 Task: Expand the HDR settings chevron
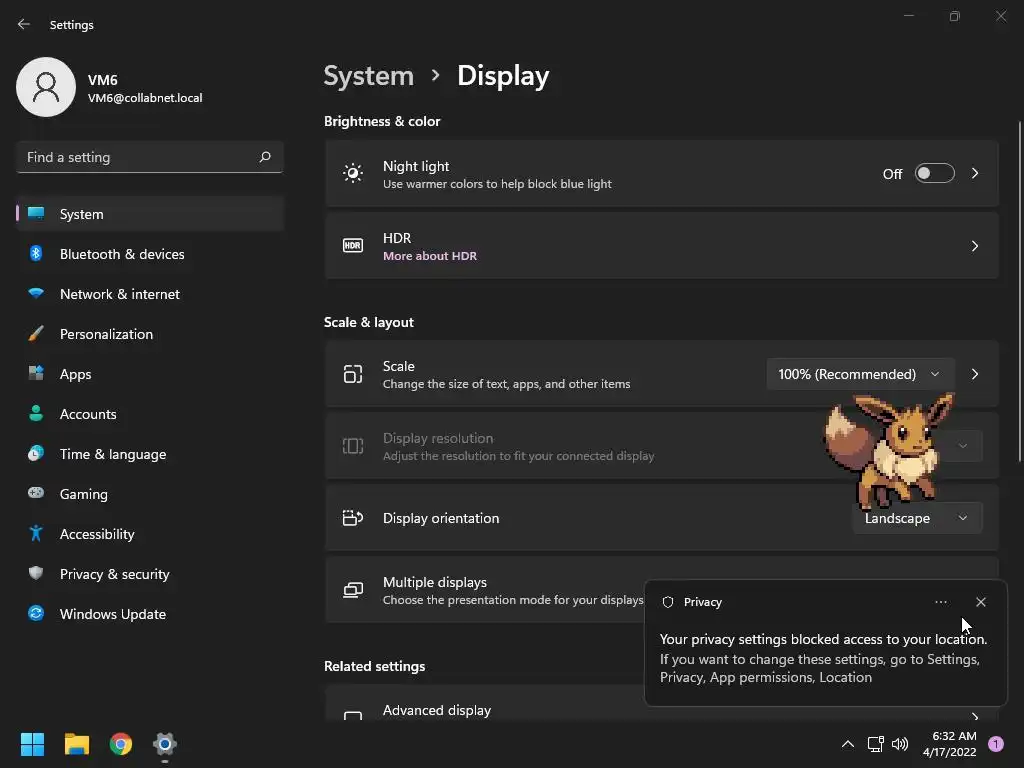click(x=975, y=246)
